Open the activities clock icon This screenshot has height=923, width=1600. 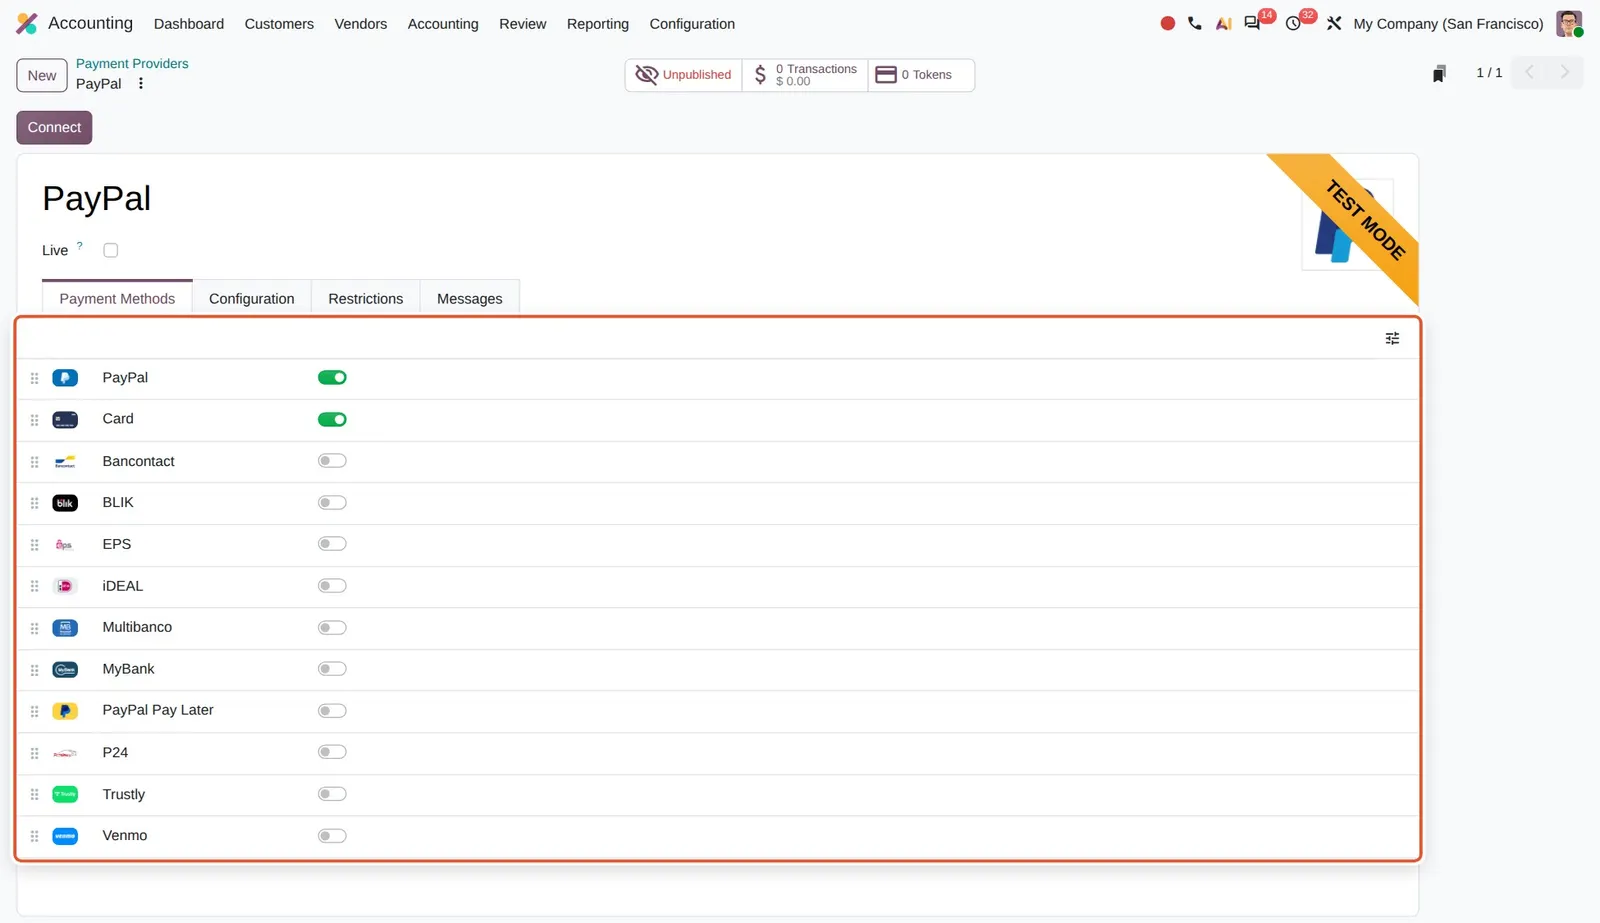point(1293,23)
